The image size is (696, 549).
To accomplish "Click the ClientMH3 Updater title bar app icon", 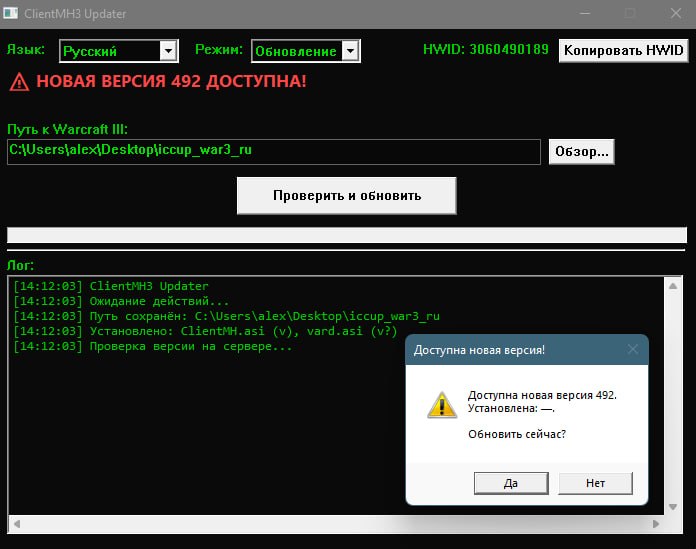I will [10, 13].
